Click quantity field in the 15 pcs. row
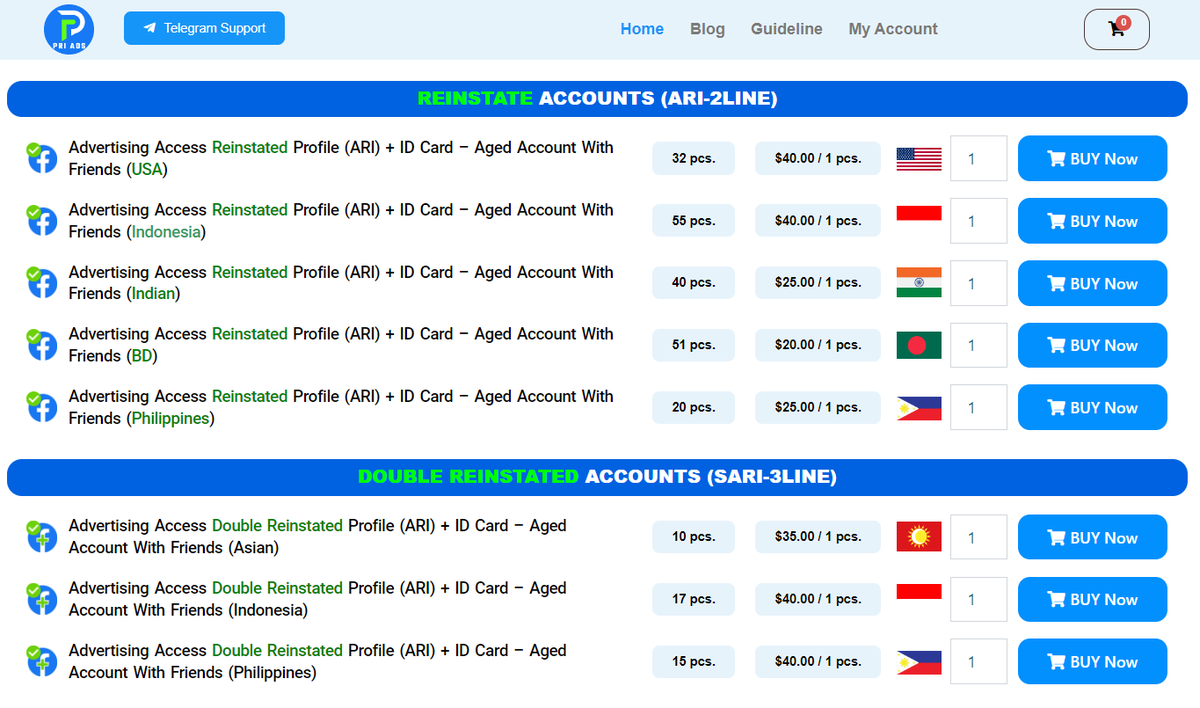This screenshot has width=1200, height=708. pyautogui.click(x=978, y=661)
